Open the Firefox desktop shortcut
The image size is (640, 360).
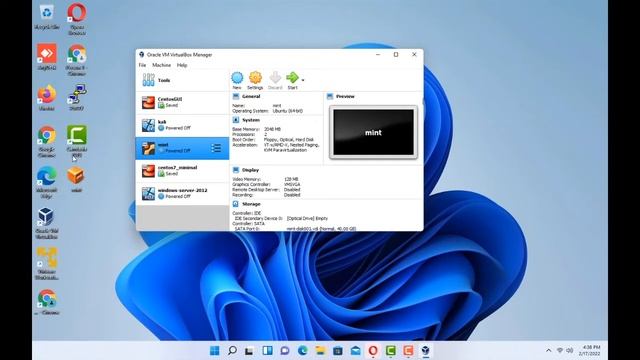pos(47,98)
